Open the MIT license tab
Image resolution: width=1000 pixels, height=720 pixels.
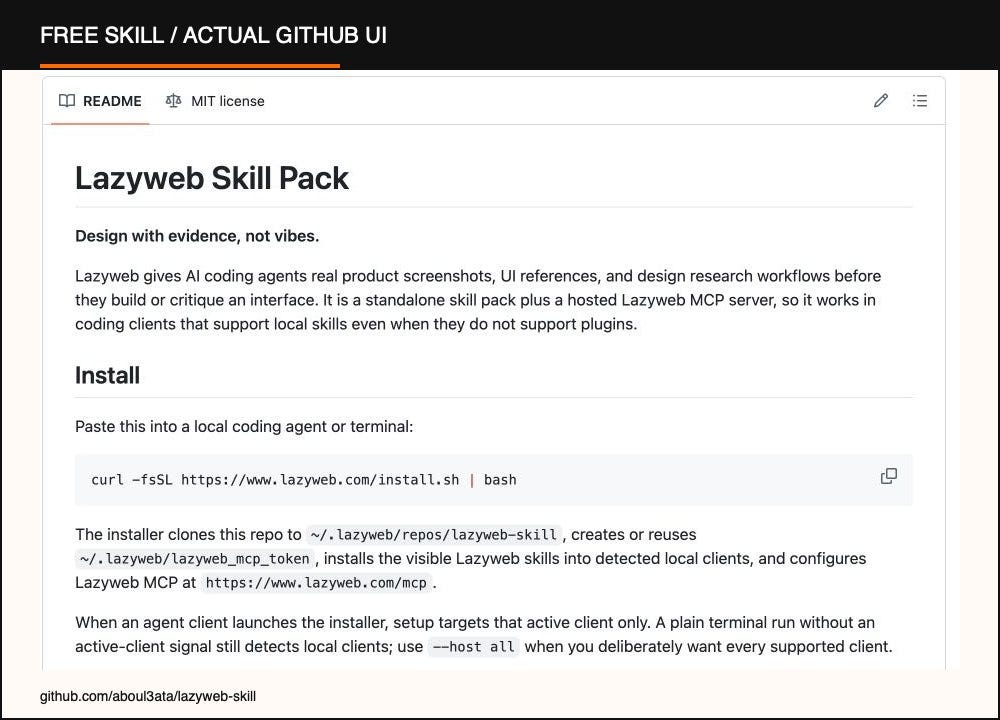click(x=215, y=101)
